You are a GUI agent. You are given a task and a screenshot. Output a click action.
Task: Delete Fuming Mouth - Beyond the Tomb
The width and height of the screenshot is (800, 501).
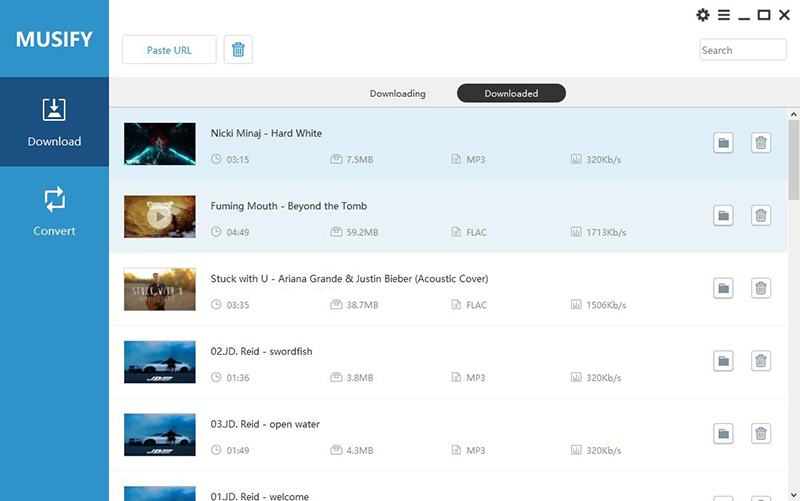pyautogui.click(x=761, y=216)
